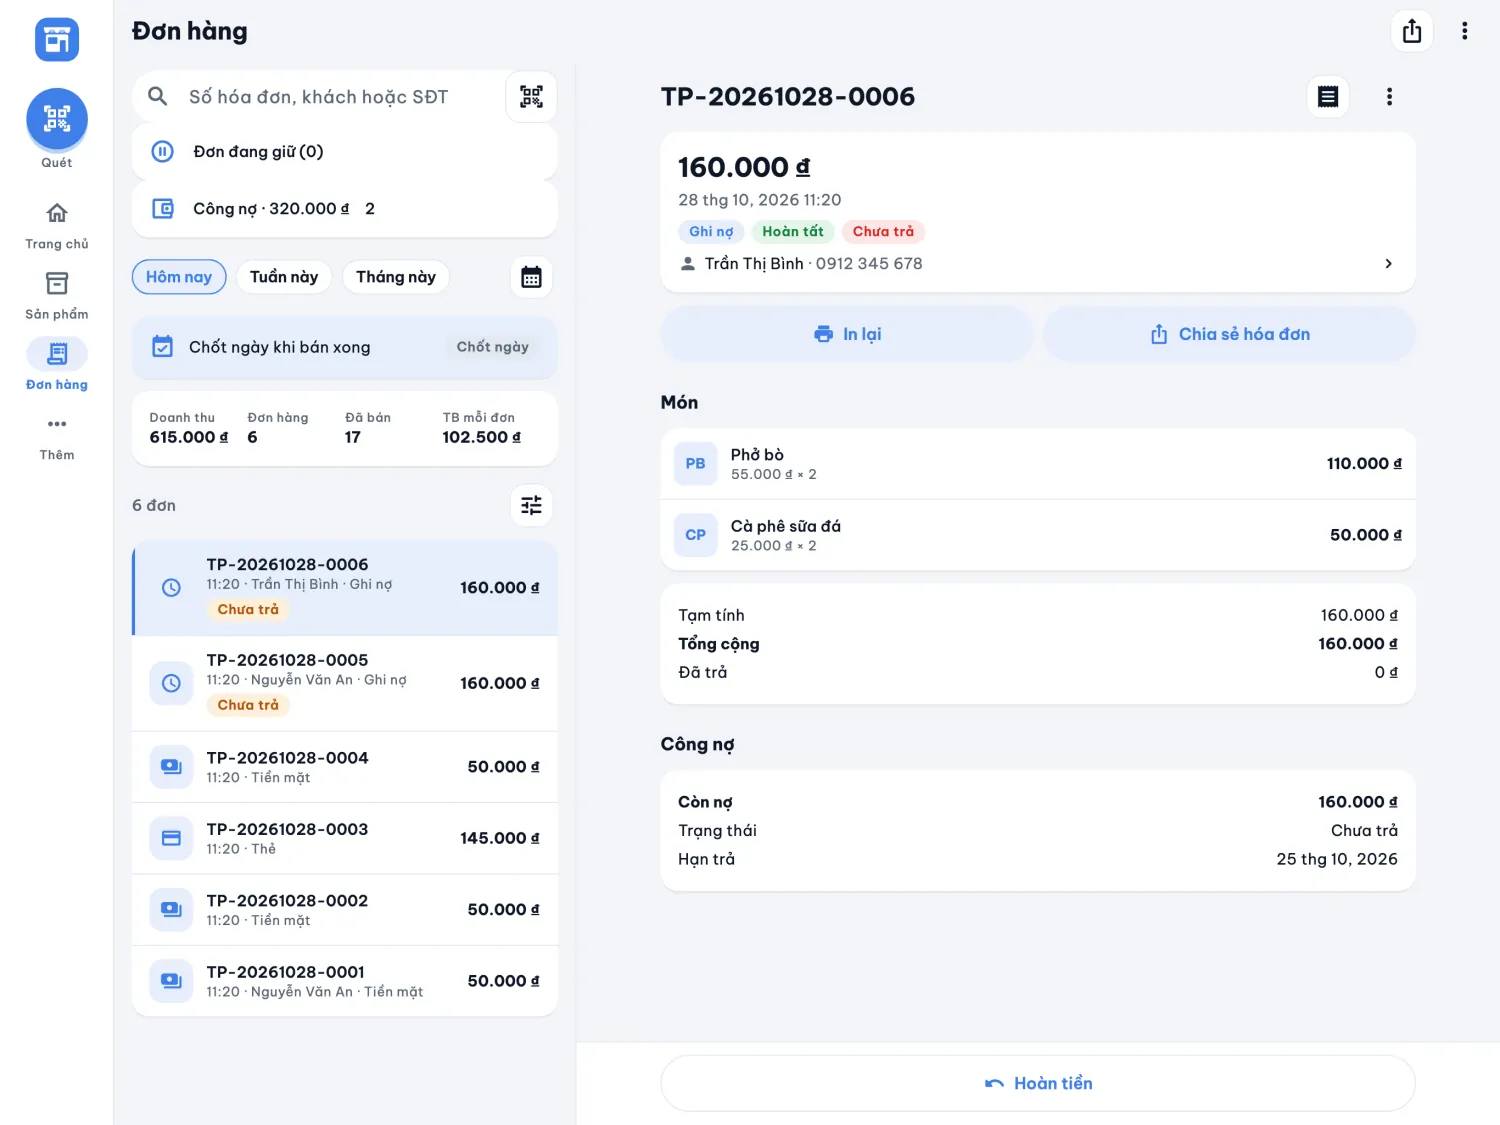Viewport: 1500px width, 1125px height.
Task: Go to Trang chủ home
Action: click(x=57, y=225)
